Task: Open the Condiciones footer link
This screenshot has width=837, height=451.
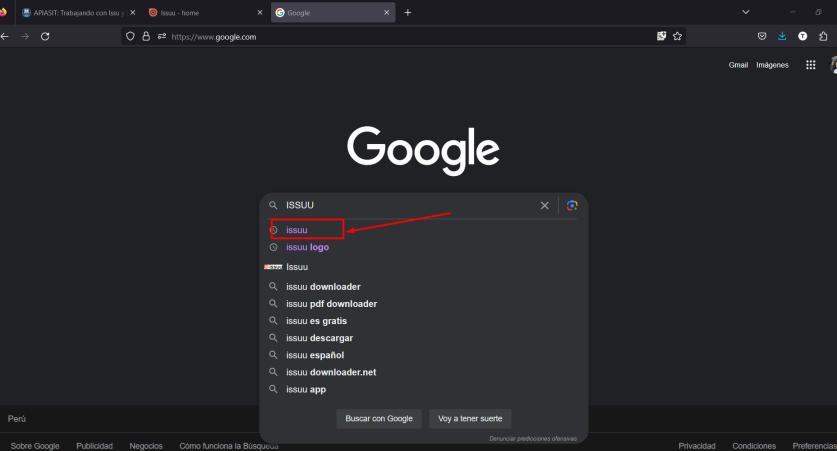Action: [x=754, y=446]
